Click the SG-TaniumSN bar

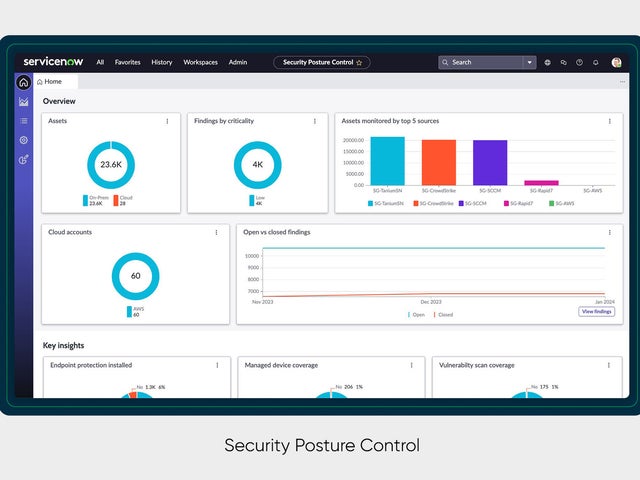[x=388, y=161]
